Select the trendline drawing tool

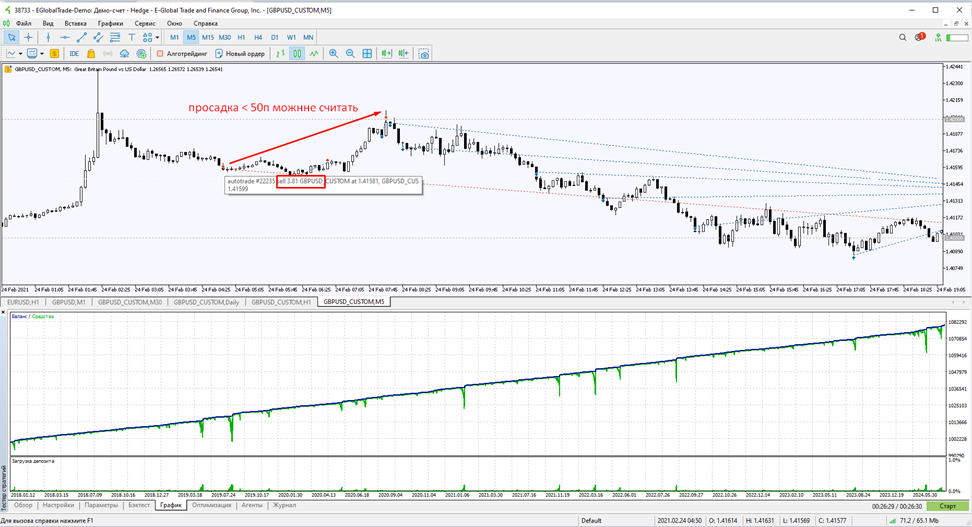pos(81,37)
